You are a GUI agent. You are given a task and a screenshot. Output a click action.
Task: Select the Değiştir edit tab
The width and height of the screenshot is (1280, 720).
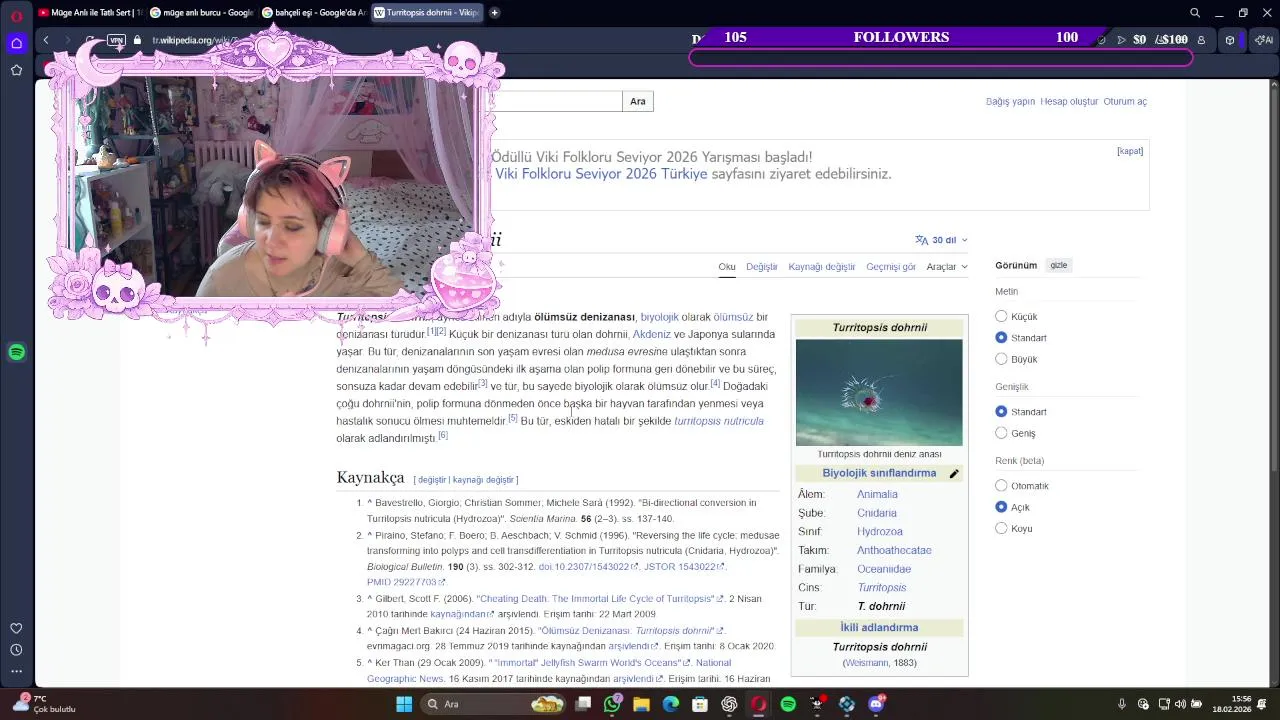tap(762, 267)
